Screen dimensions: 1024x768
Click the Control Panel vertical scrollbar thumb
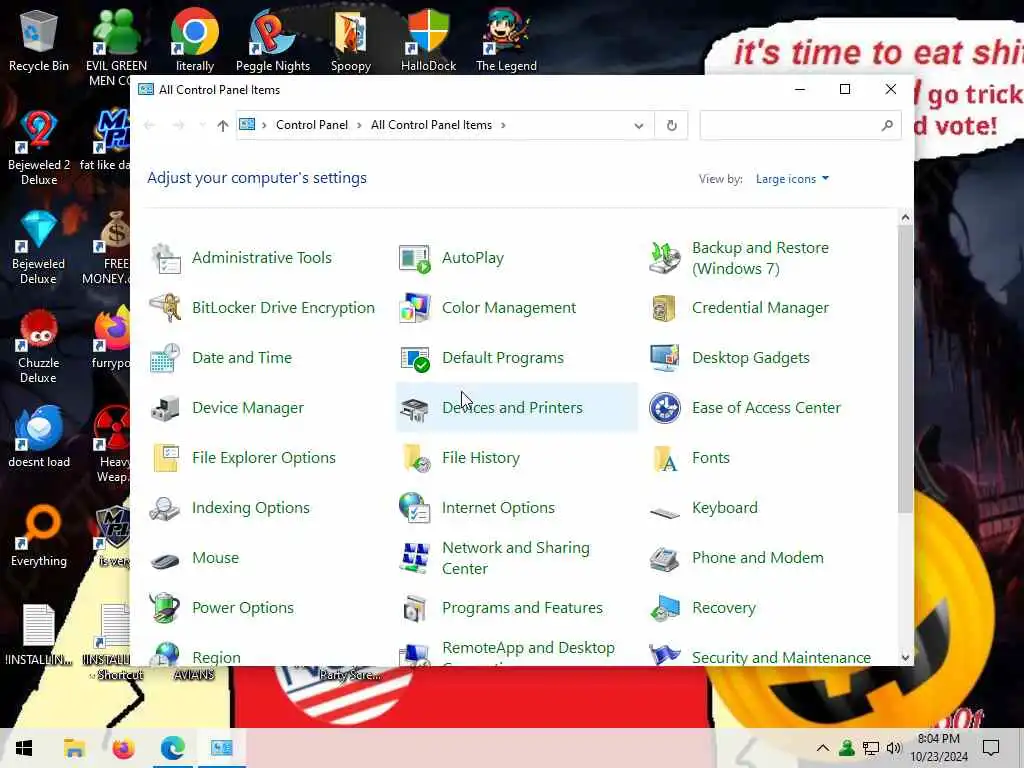(x=905, y=369)
